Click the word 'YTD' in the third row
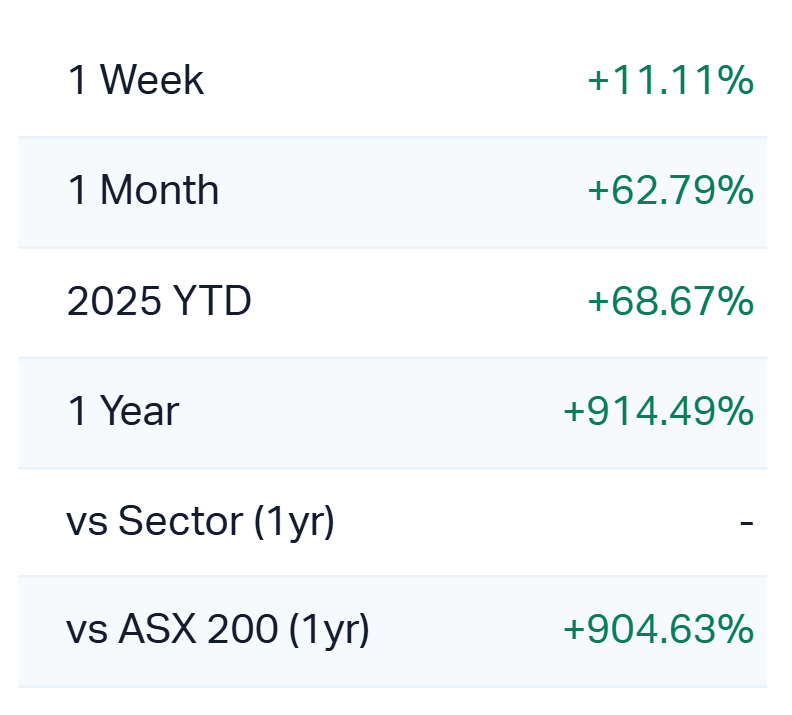Screen dimensions: 792x715 pos(210,301)
